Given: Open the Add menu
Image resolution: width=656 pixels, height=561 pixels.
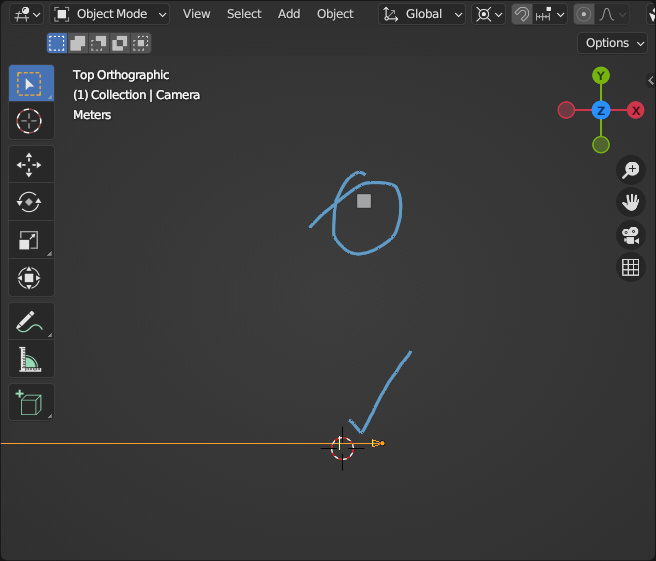Looking at the screenshot, I should point(289,14).
